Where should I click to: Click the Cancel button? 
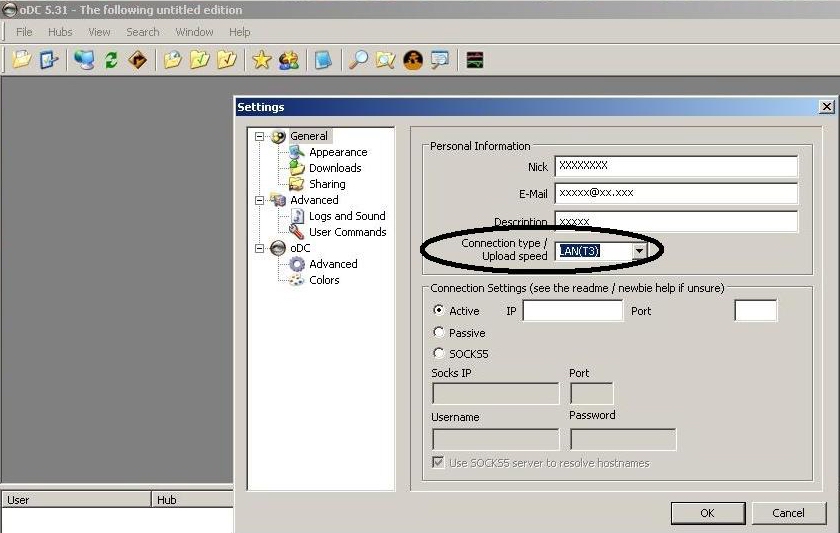(x=789, y=513)
